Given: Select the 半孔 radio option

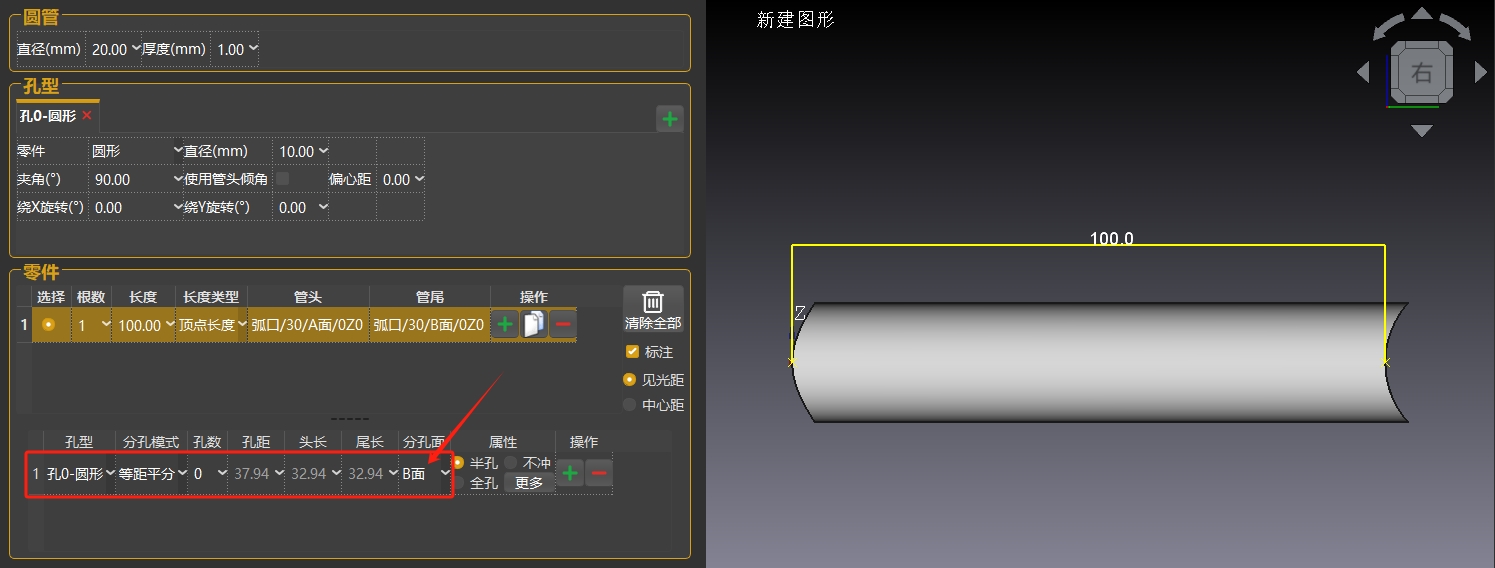Looking at the screenshot, I should [x=459, y=463].
